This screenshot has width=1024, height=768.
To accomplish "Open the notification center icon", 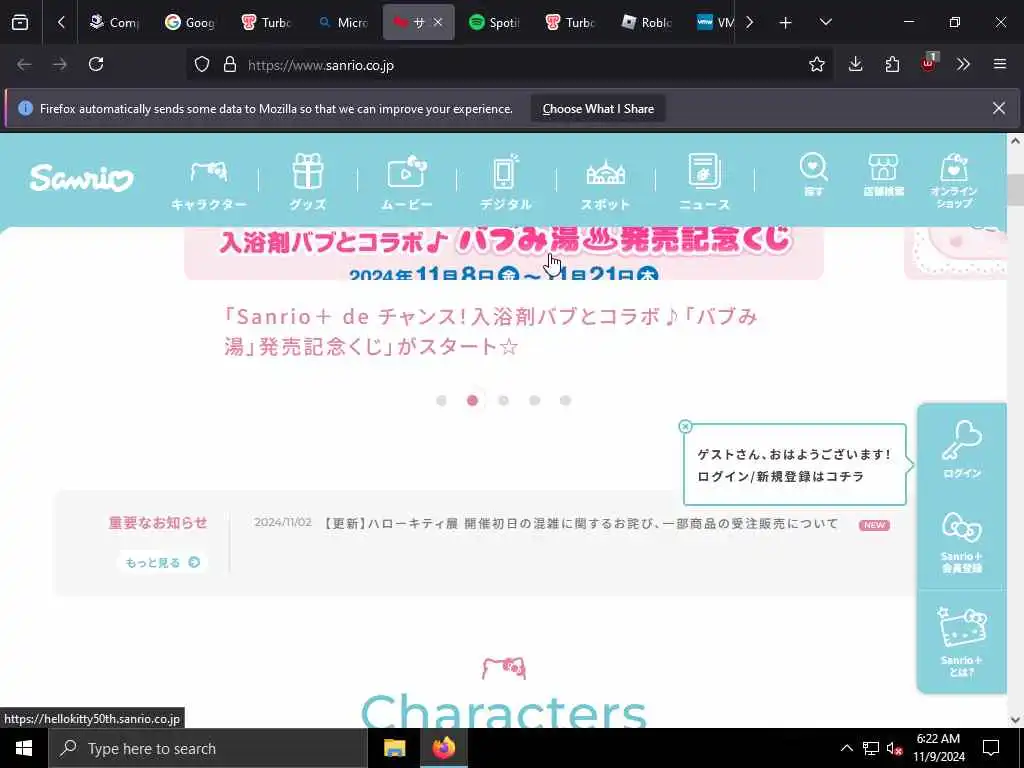I will [991, 748].
